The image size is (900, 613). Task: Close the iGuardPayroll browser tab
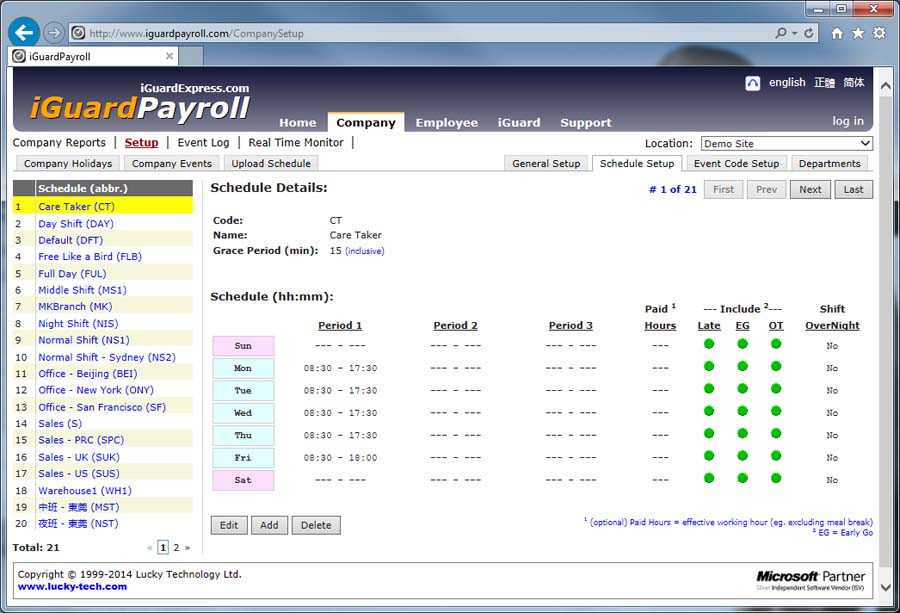[x=169, y=56]
